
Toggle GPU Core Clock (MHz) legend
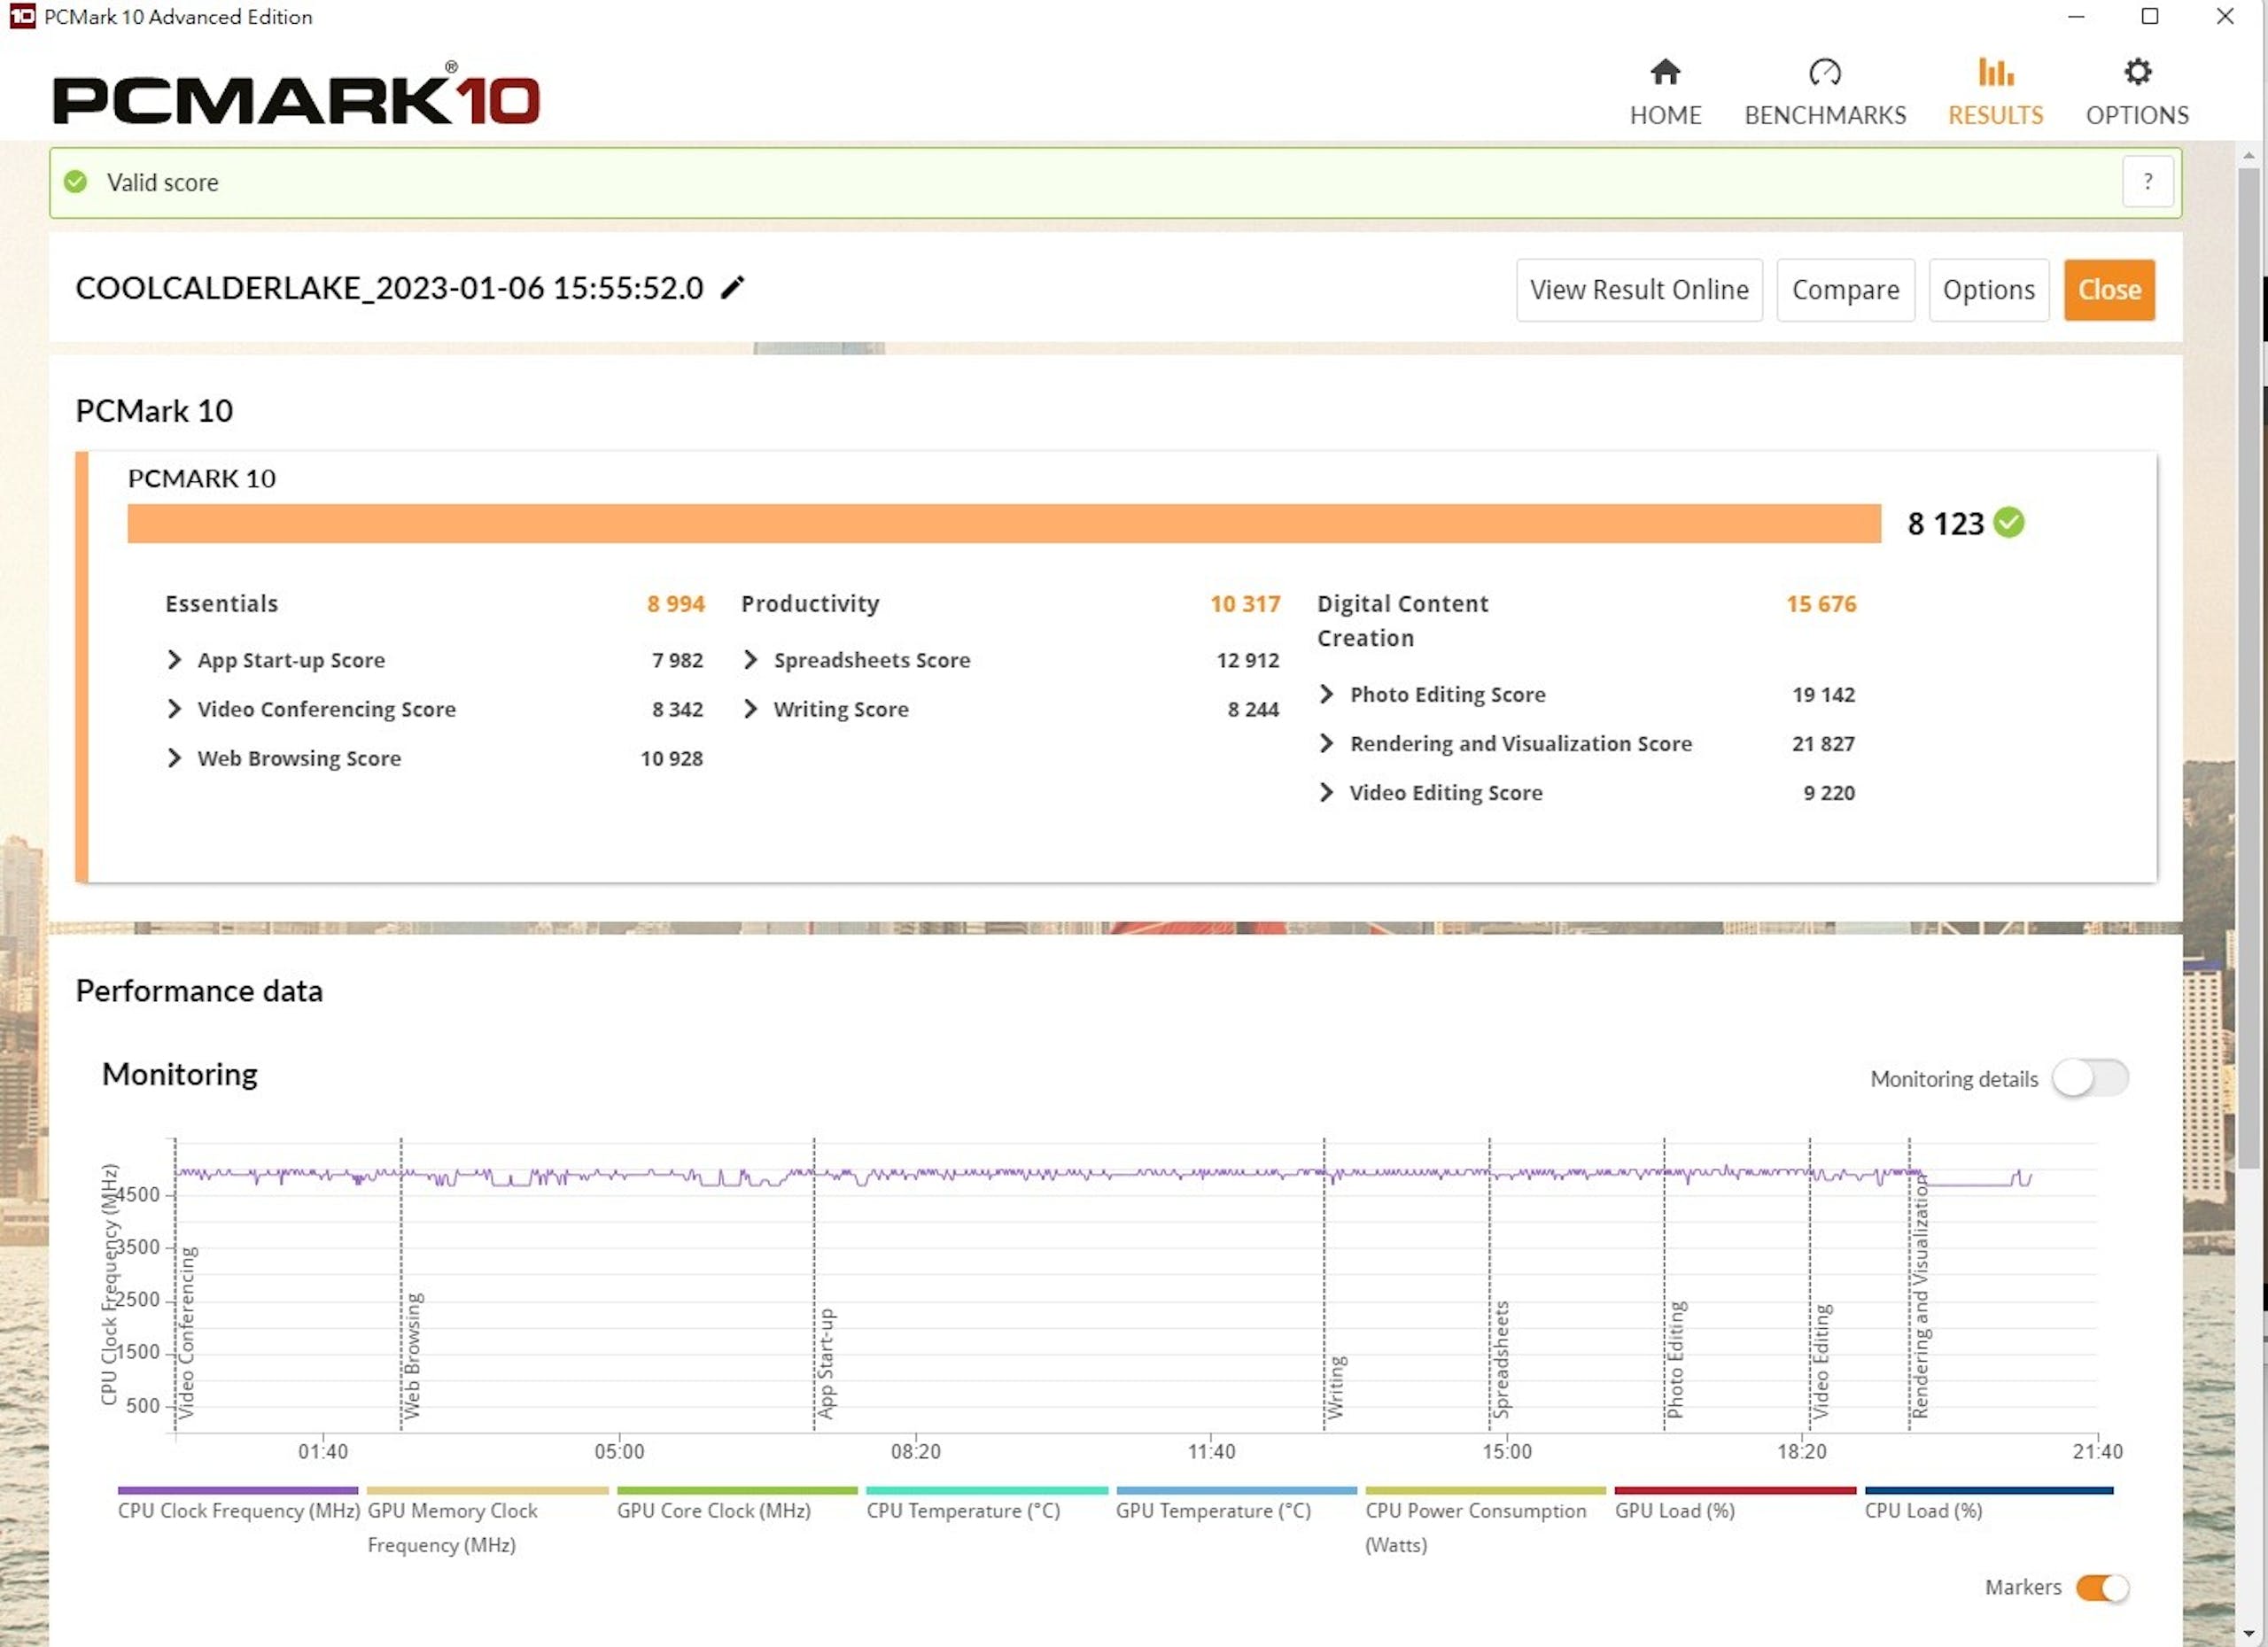[x=737, y=1505]
